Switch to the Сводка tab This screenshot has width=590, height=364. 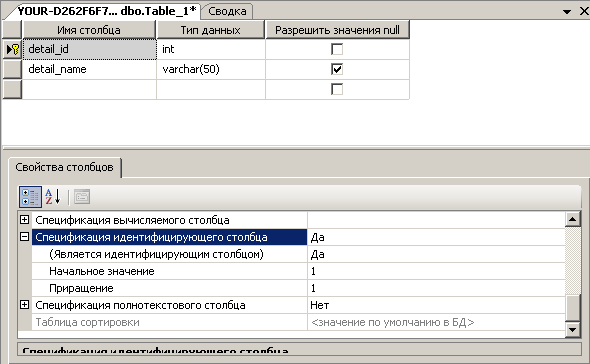(x=227, y=11)
